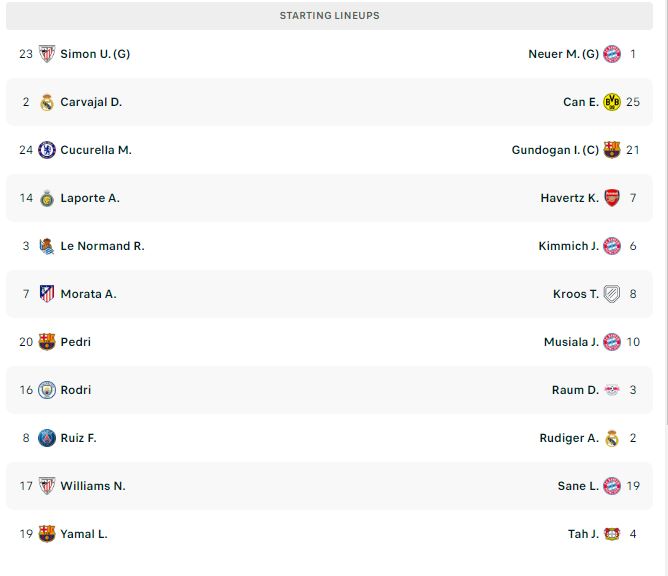668x576 pixels.
Task: Open Laporte A. player page
Action: pos(90,198)
